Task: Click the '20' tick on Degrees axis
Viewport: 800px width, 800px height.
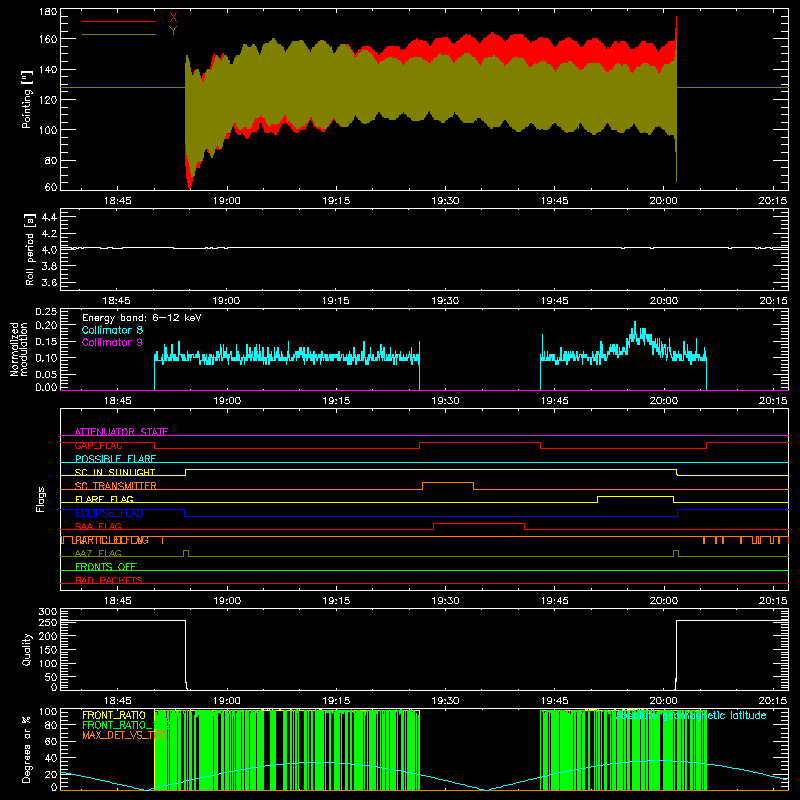Action: (x=51, y=774)
